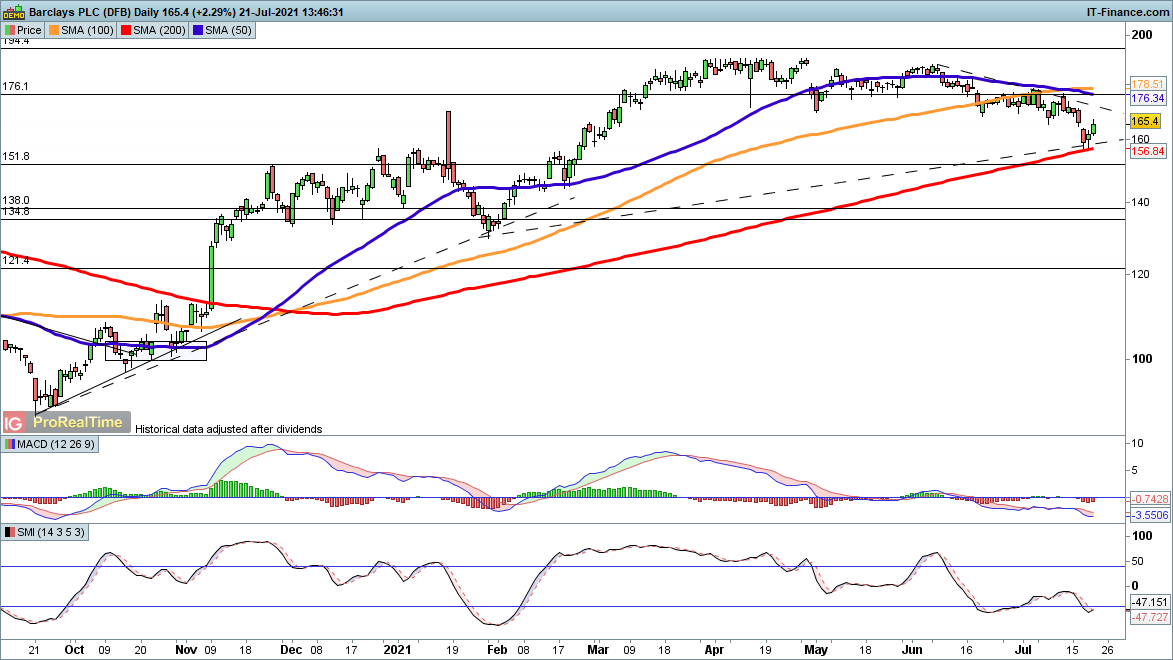This screenshot has width=1173, height=660.
Task: Click the Oct label on the date axis
Action: coord(74,650)
